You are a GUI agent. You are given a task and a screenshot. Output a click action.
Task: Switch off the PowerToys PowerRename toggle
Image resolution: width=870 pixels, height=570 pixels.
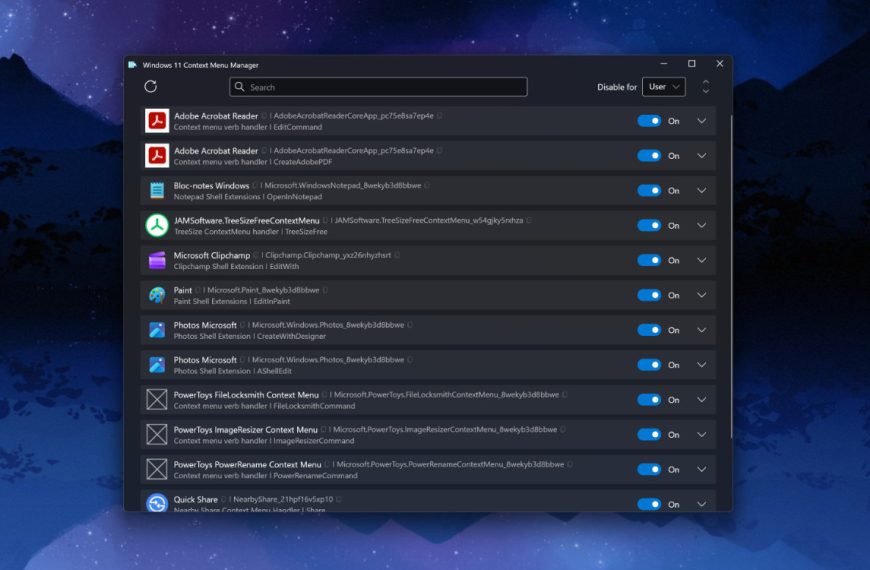(x=649, y=470)
